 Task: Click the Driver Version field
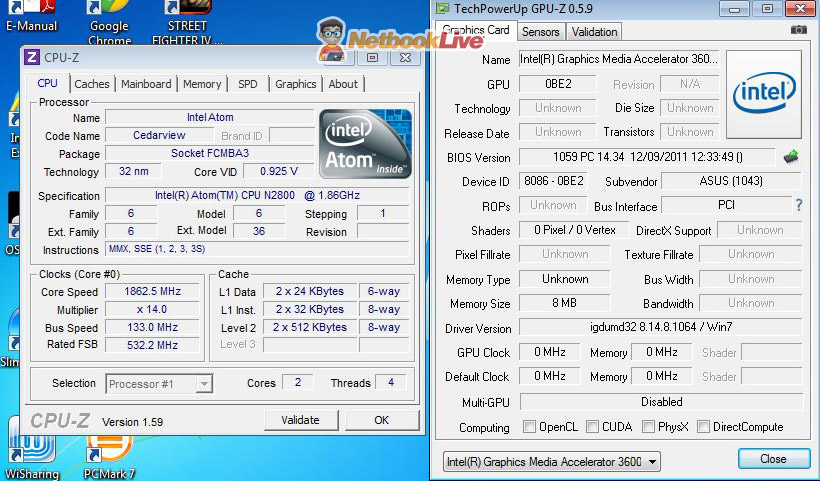[660, 327]
